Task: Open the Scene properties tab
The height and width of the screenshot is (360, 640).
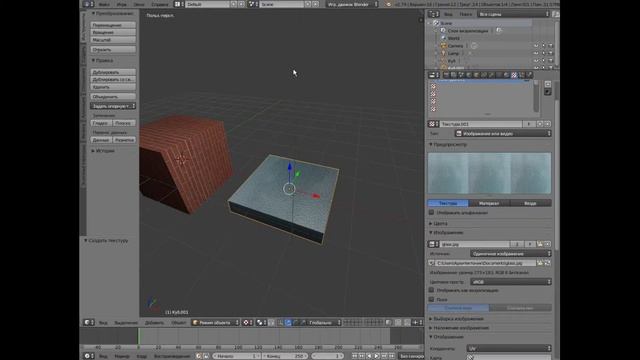Action: pyautogui.click(x=461, y=75)
